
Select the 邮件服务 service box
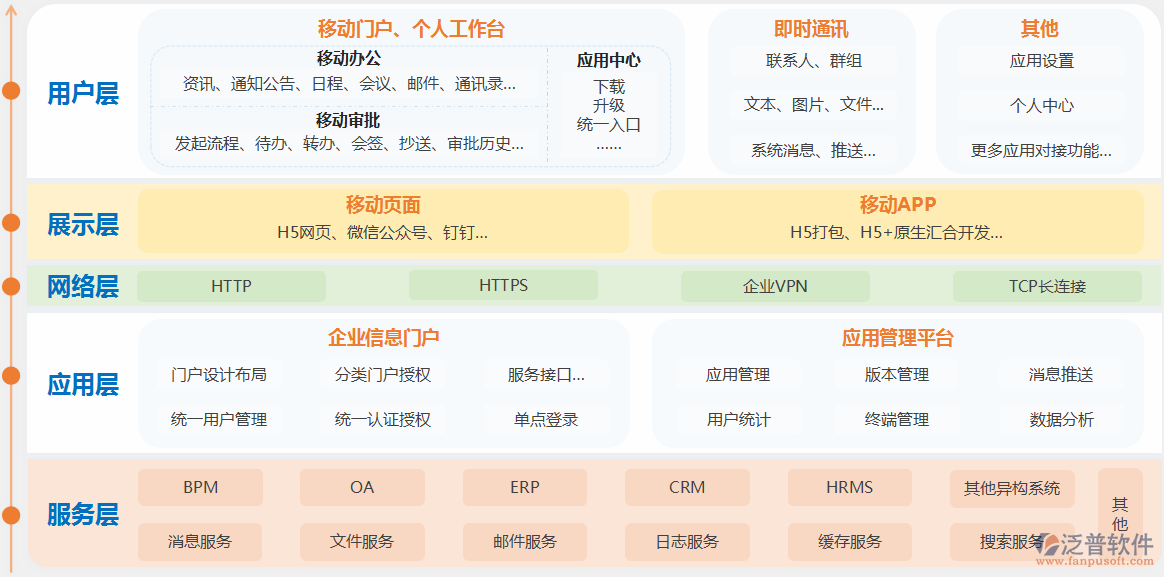pyautogui.click(x=524, y=542)
